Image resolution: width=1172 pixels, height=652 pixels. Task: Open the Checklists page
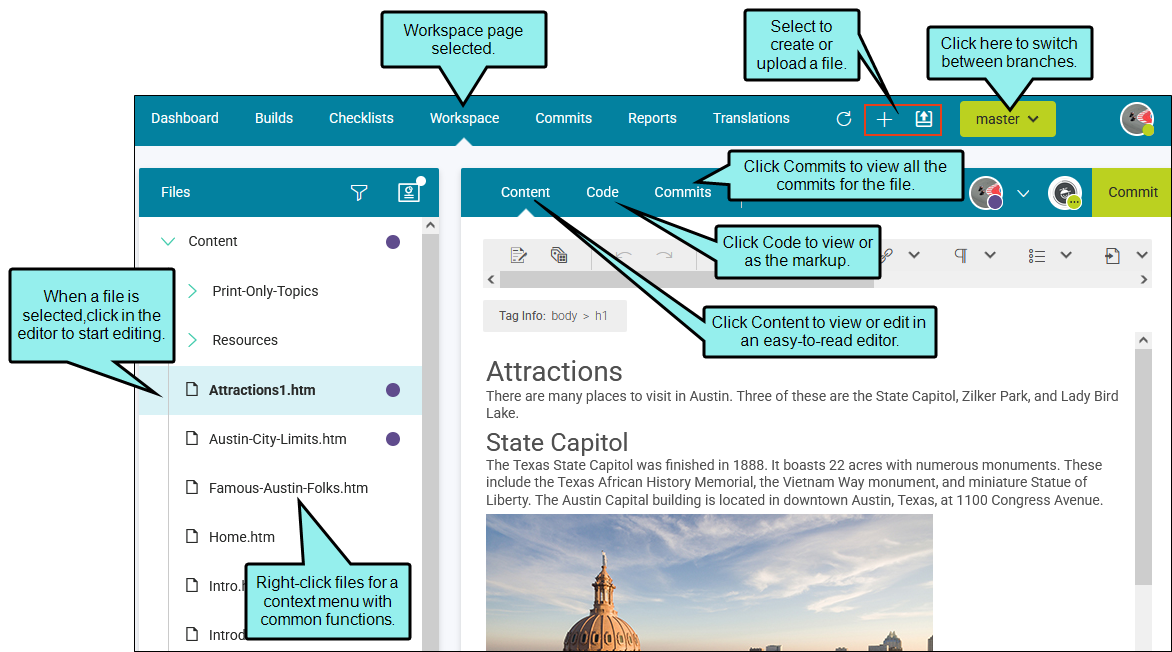tap(361, 118)
